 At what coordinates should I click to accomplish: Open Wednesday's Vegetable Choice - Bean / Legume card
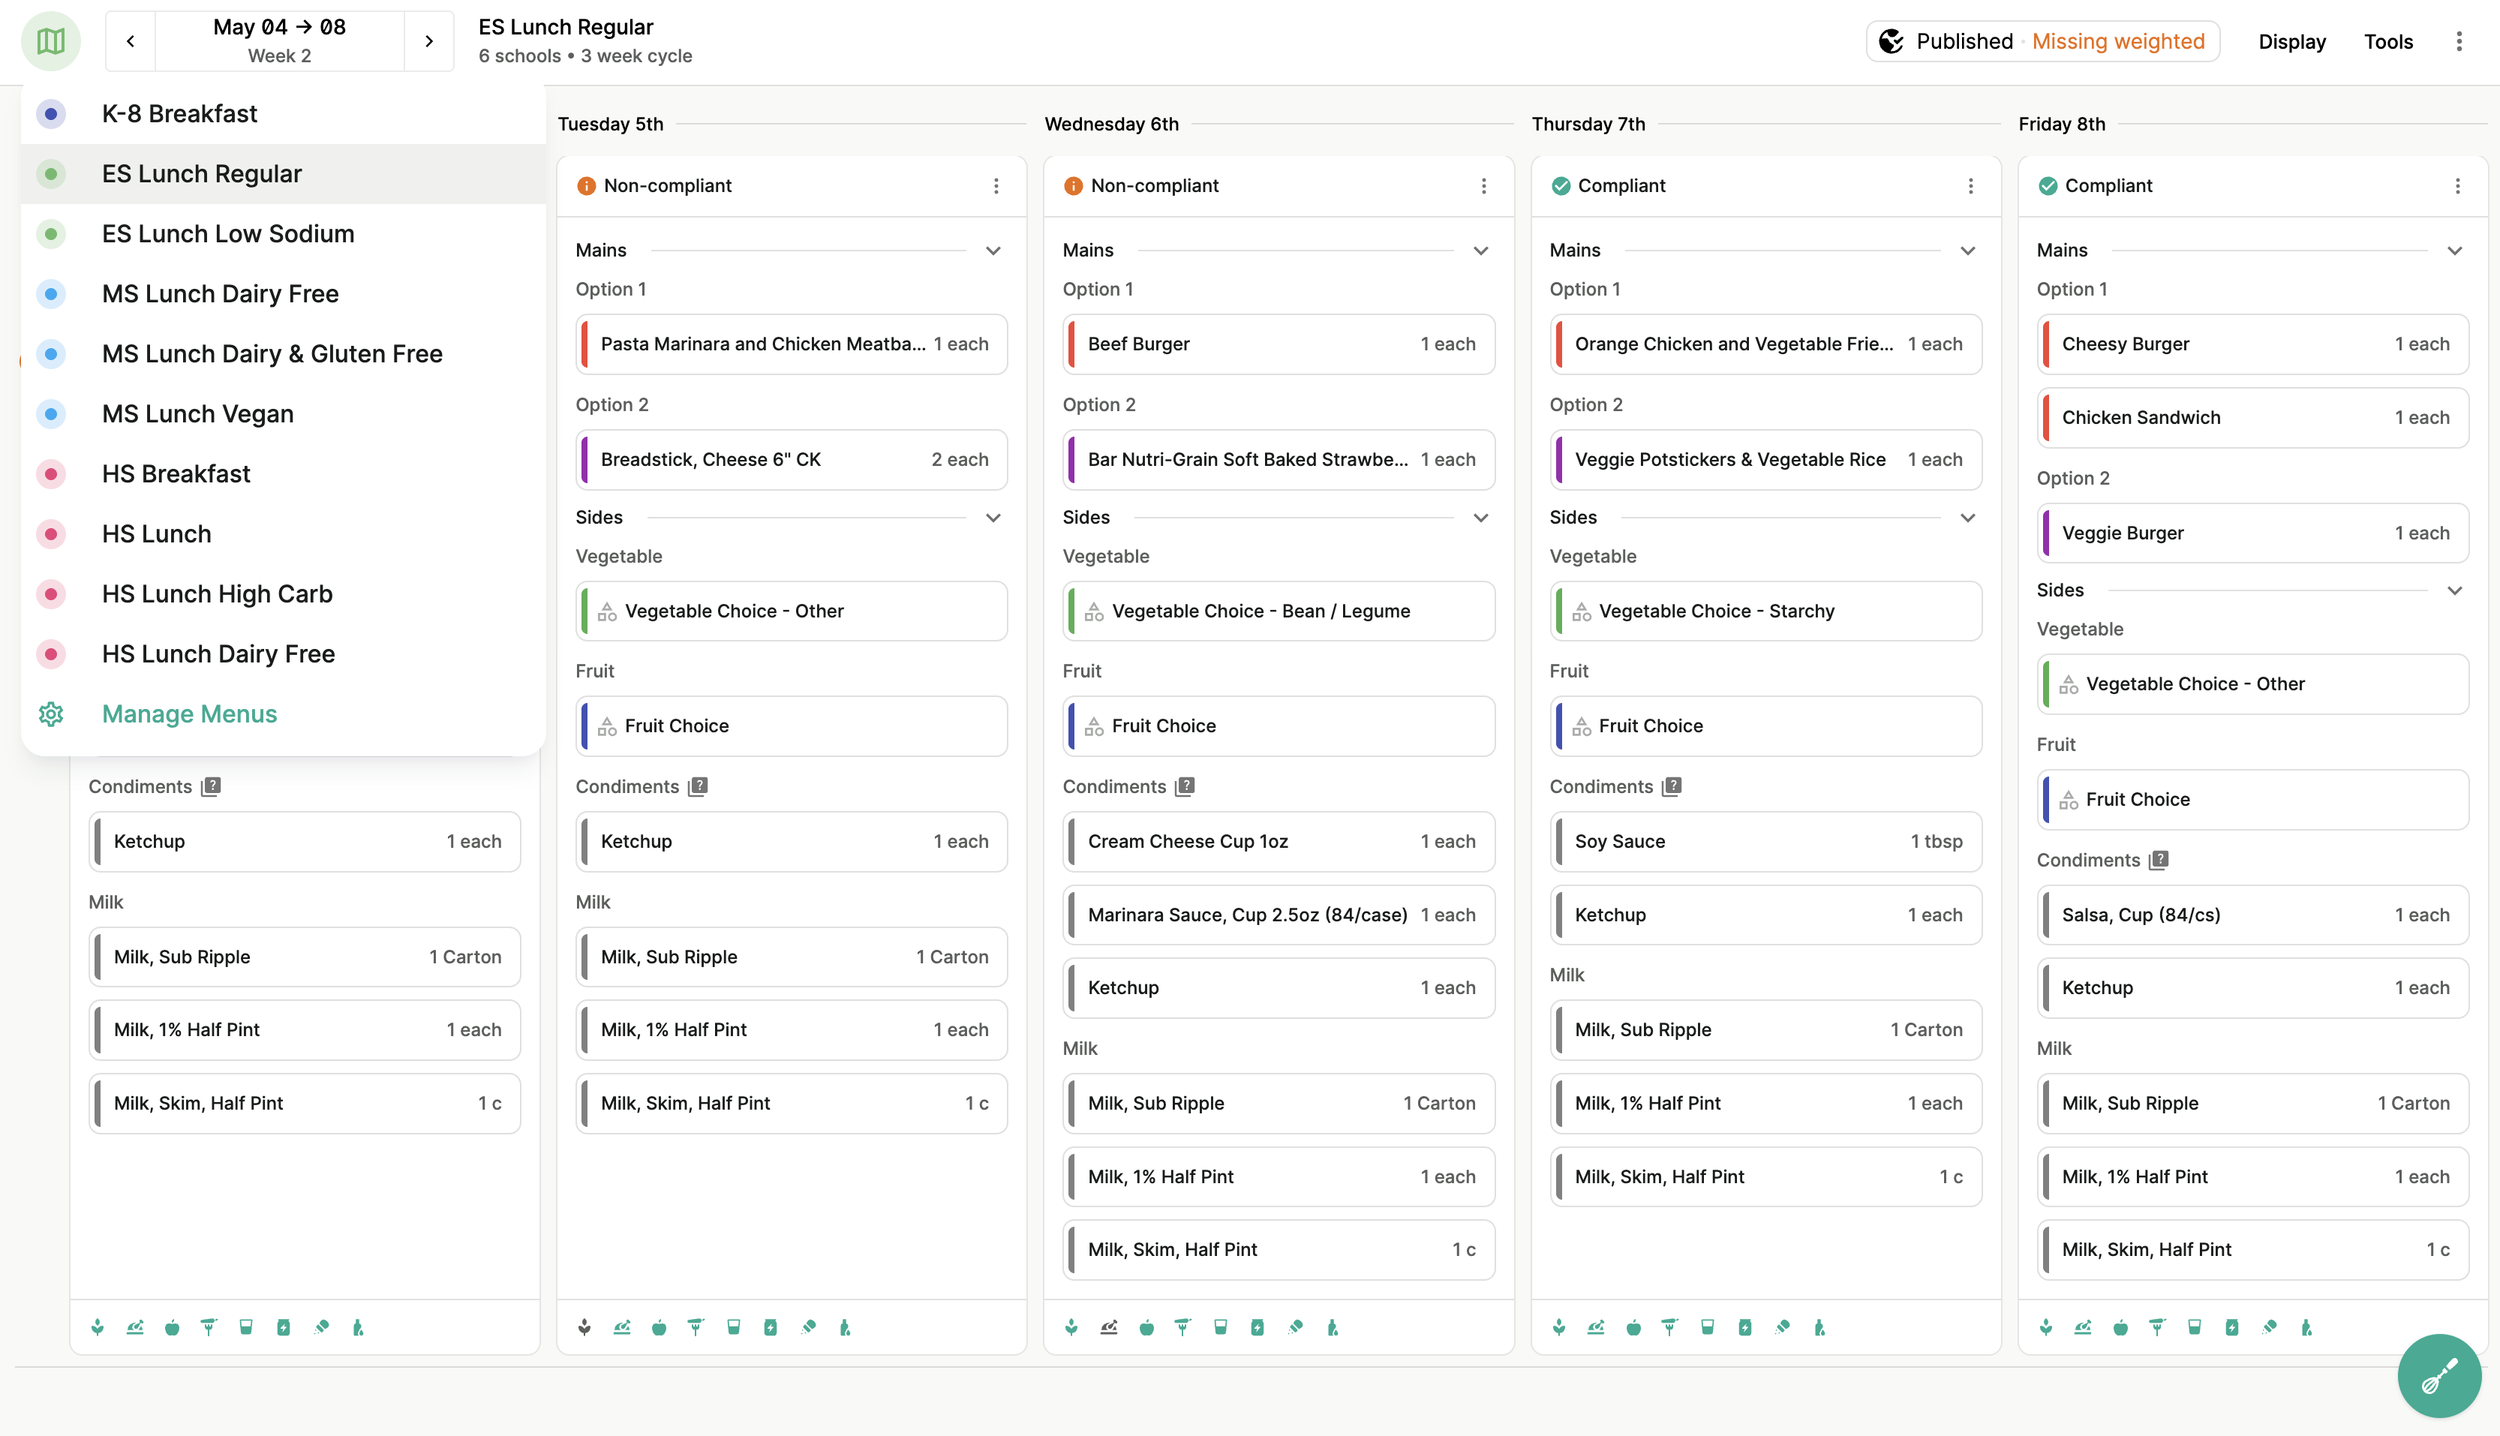click(1278, 611)
